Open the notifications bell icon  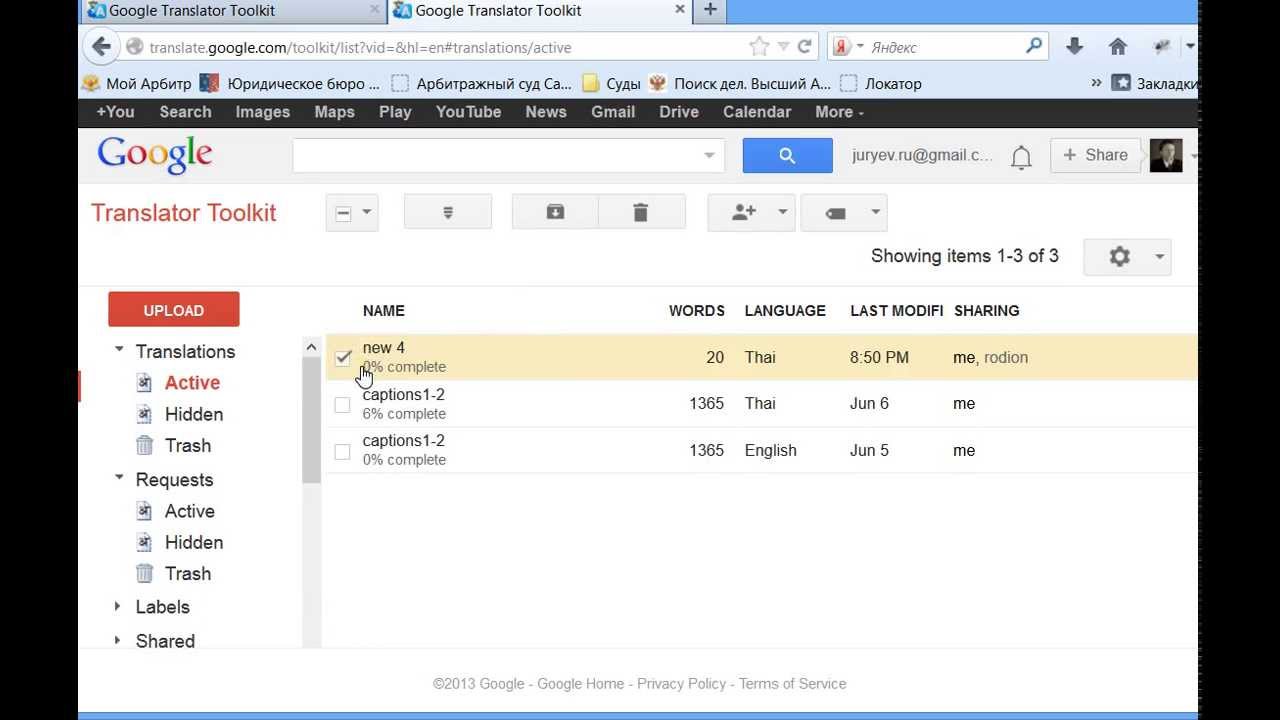[x=1021, y=156]
